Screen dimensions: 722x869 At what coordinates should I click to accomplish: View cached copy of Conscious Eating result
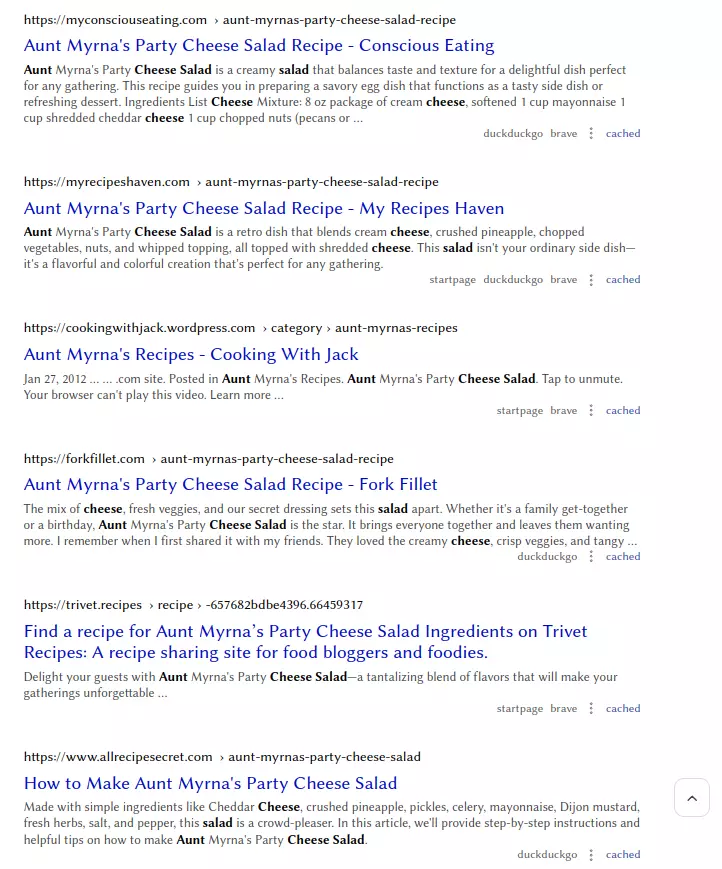[623, 134]
